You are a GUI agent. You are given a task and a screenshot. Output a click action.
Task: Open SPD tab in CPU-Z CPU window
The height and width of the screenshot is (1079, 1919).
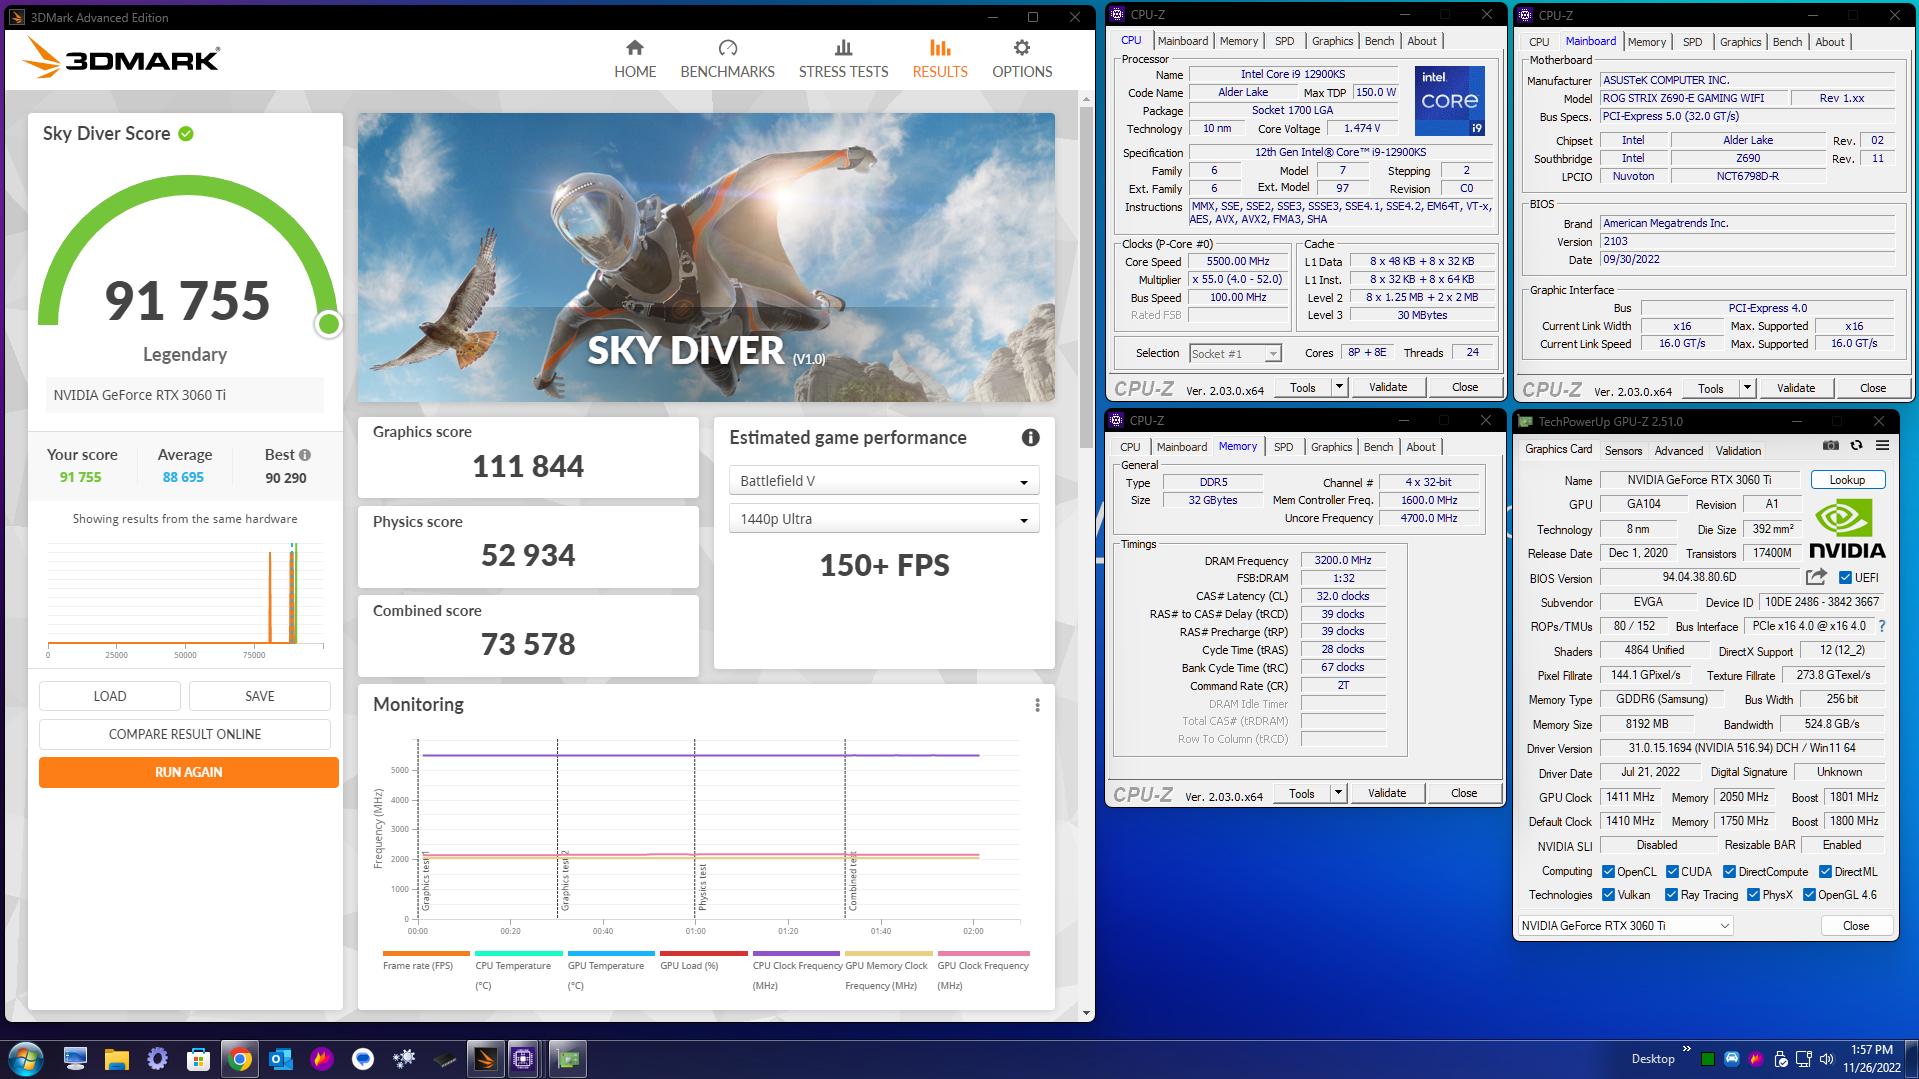1284,41
